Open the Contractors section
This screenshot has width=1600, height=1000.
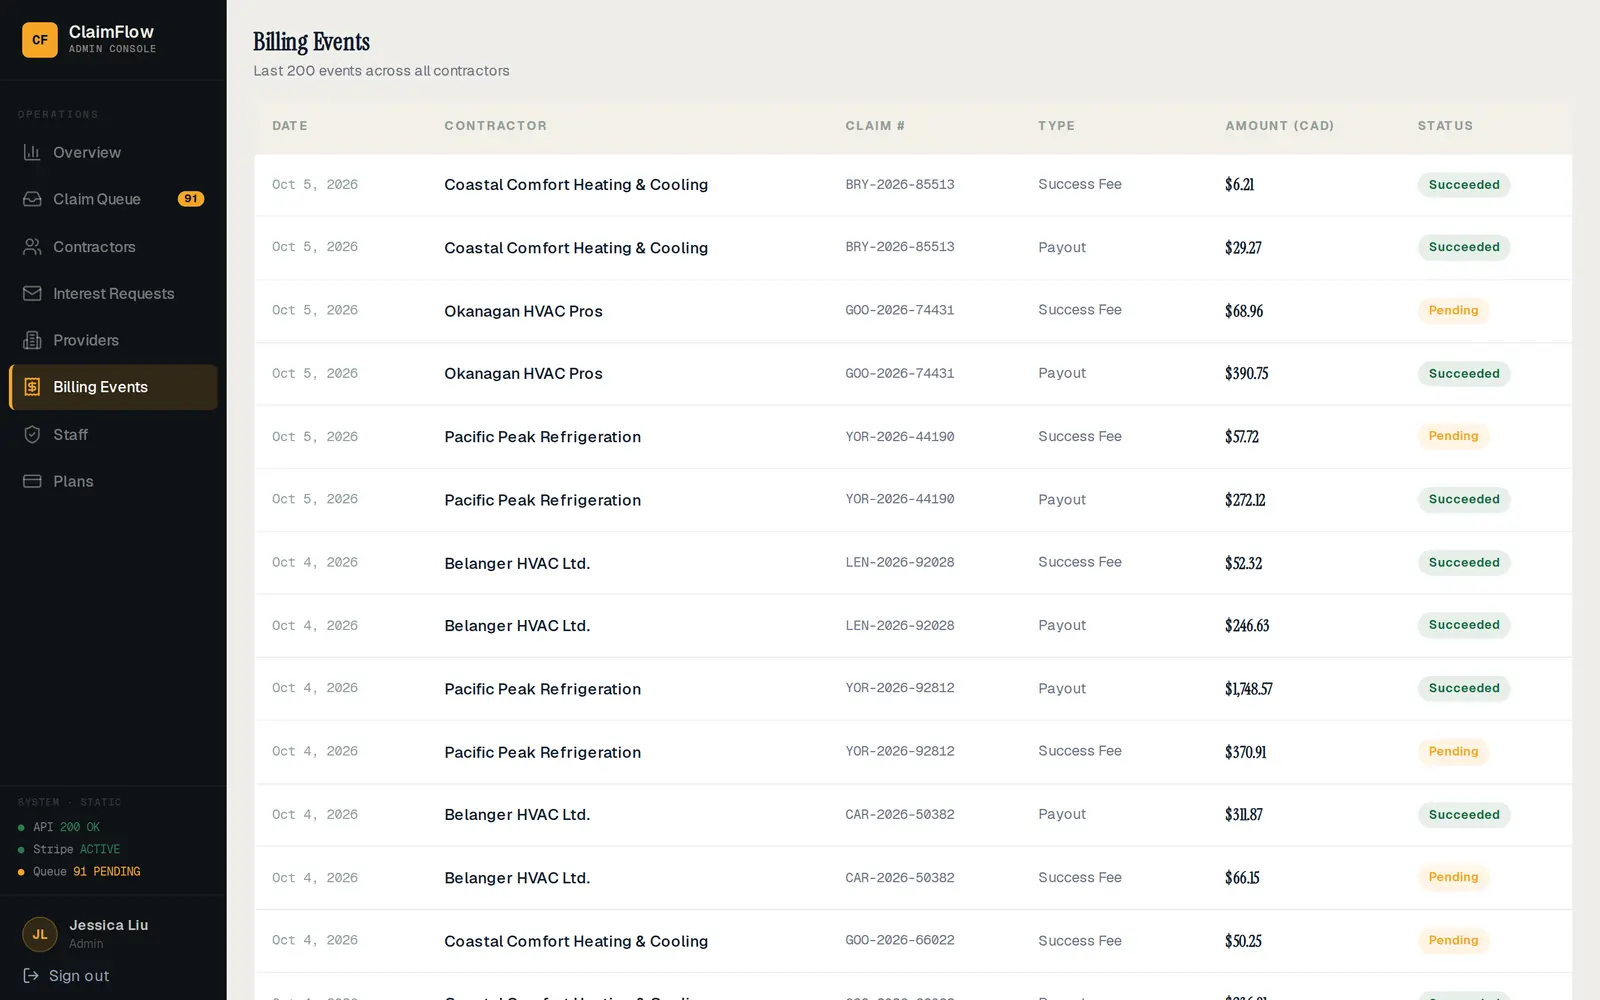click(113, 246)
